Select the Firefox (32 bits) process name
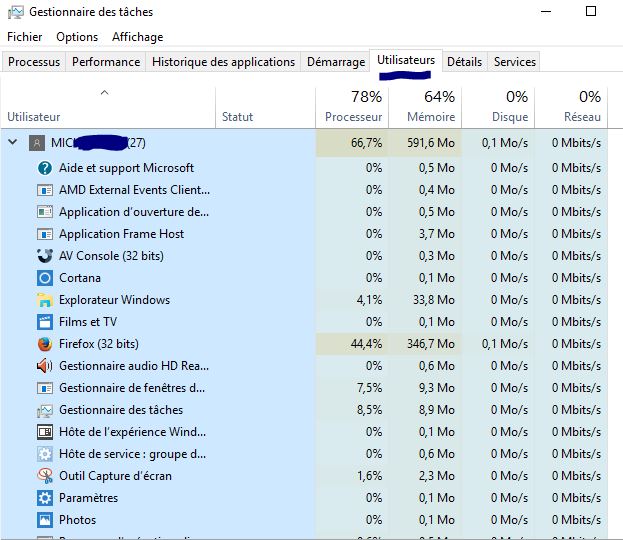Viewport: 623px width, 540px height. (x=99, y=344)
